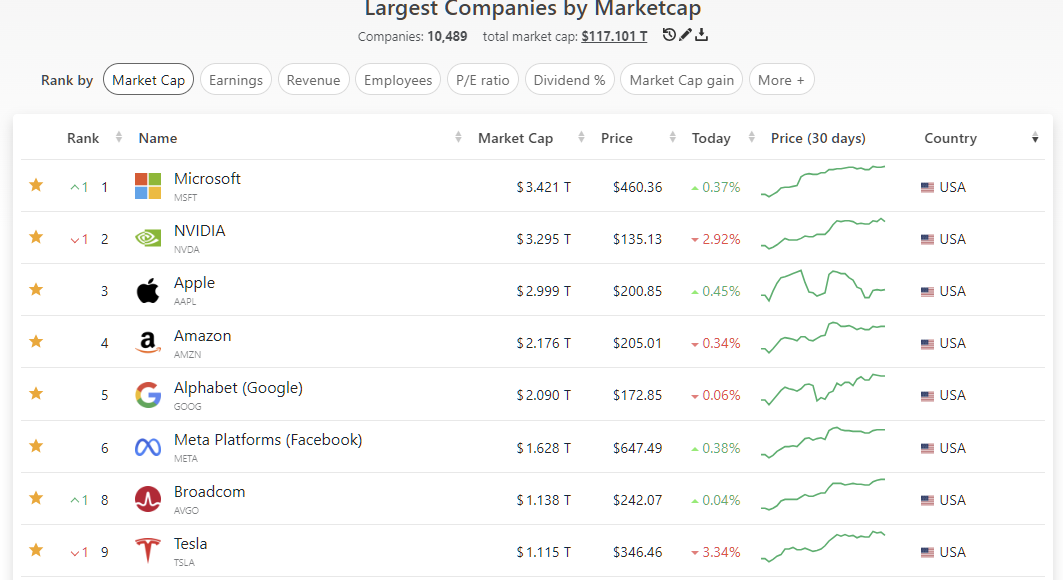The height and width of the screenshot is (580, 1063).
Task: Switch ranking to Earnings
Action: click(236, 79)
